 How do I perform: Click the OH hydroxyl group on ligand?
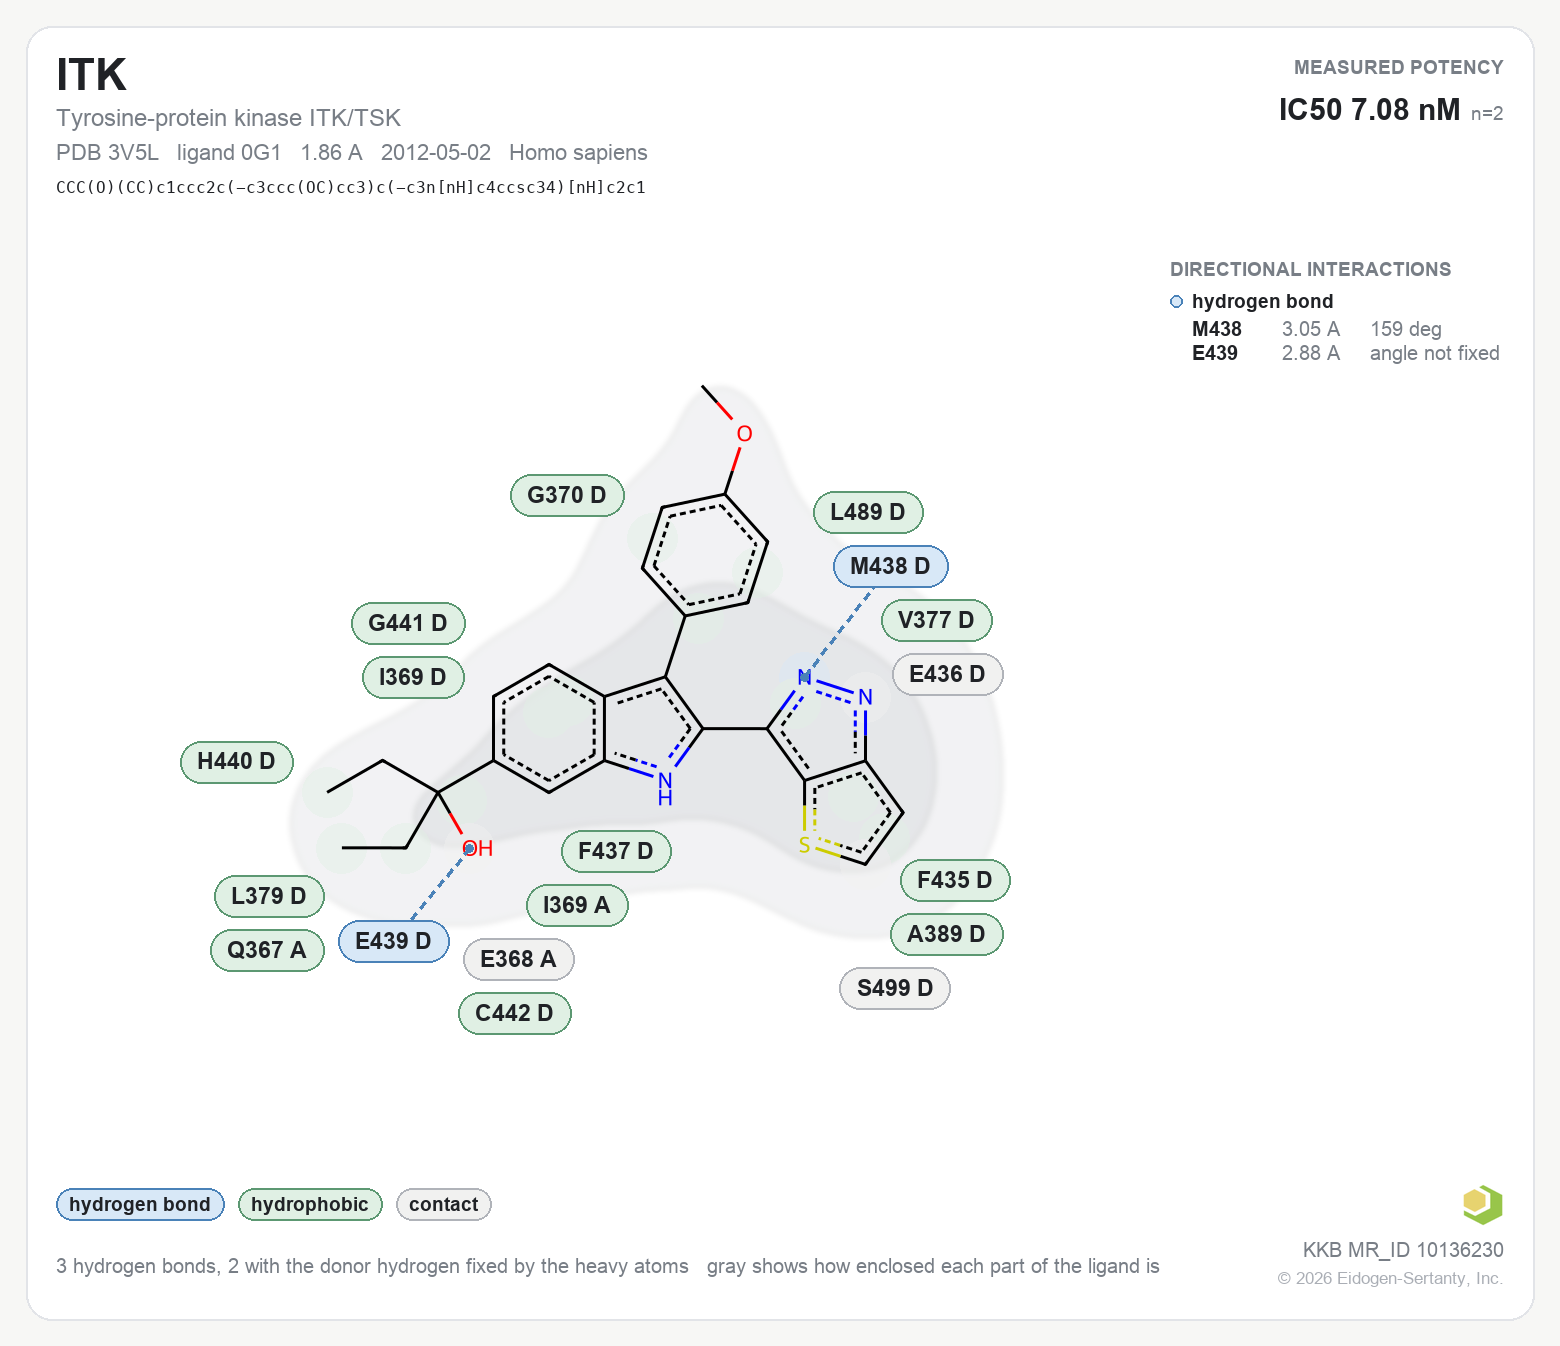point(478,848)
